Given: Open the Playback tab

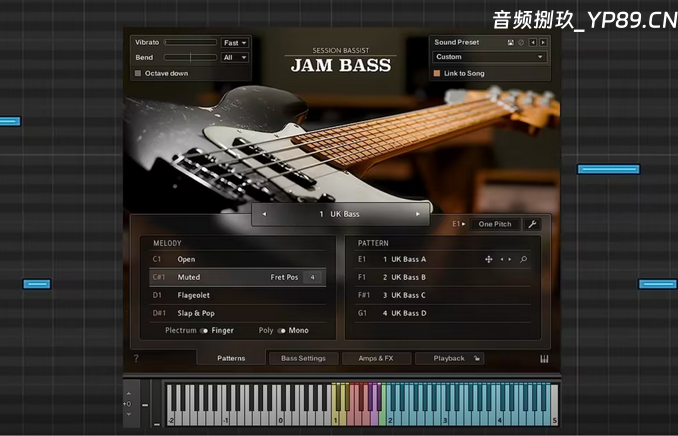Looking at the screenshot, I should (449, 358).
